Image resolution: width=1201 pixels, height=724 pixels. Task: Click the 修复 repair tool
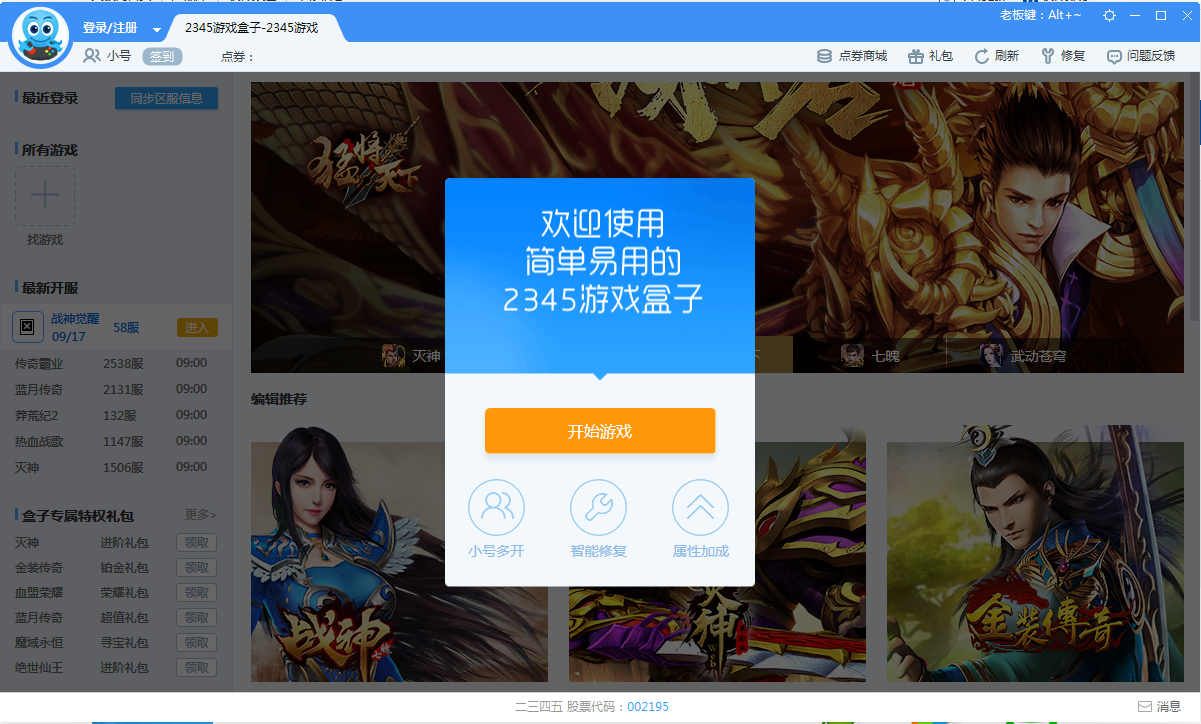[x=1063, y=56]
